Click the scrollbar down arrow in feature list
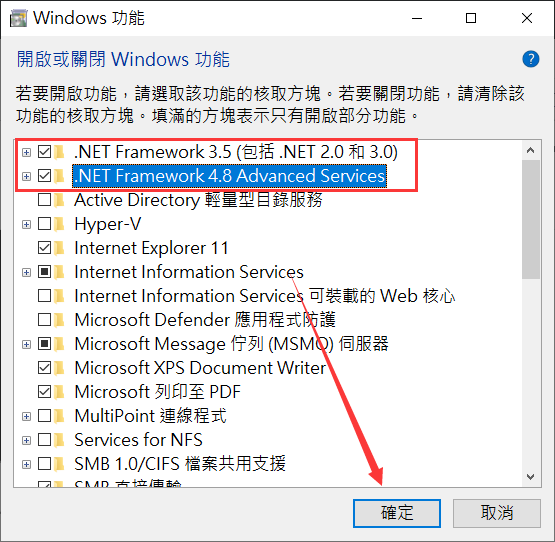This screenshot has width=555, height=542. (x=530, y=477)
